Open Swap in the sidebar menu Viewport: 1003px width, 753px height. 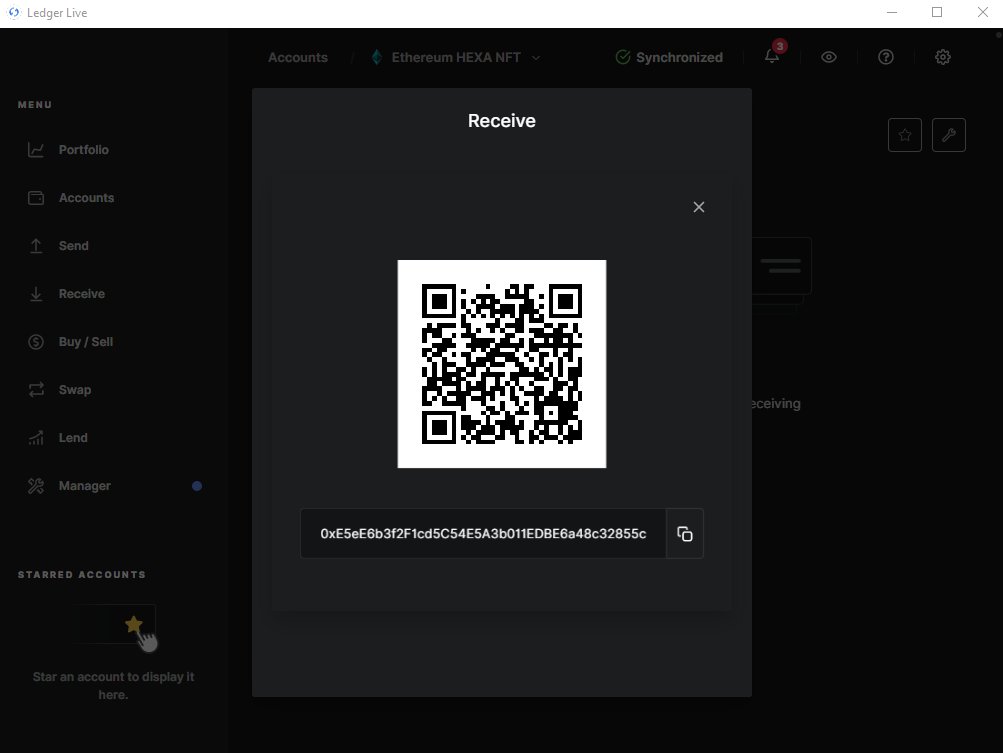[x=75, y=390]
